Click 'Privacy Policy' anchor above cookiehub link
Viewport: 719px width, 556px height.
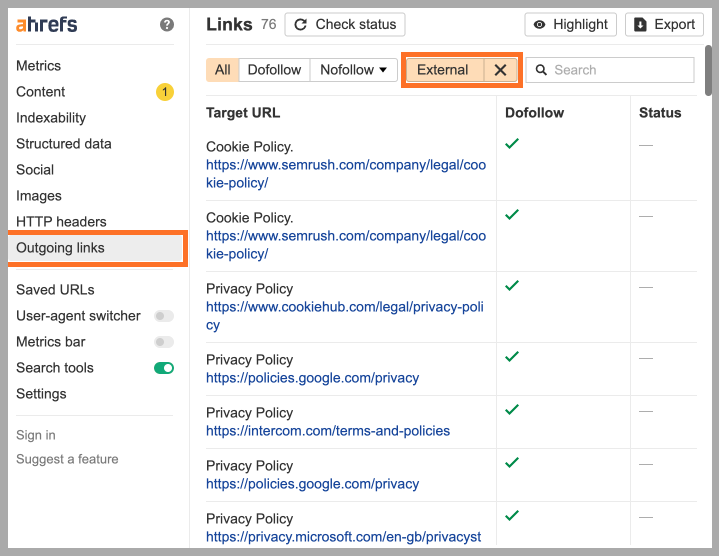249,289
